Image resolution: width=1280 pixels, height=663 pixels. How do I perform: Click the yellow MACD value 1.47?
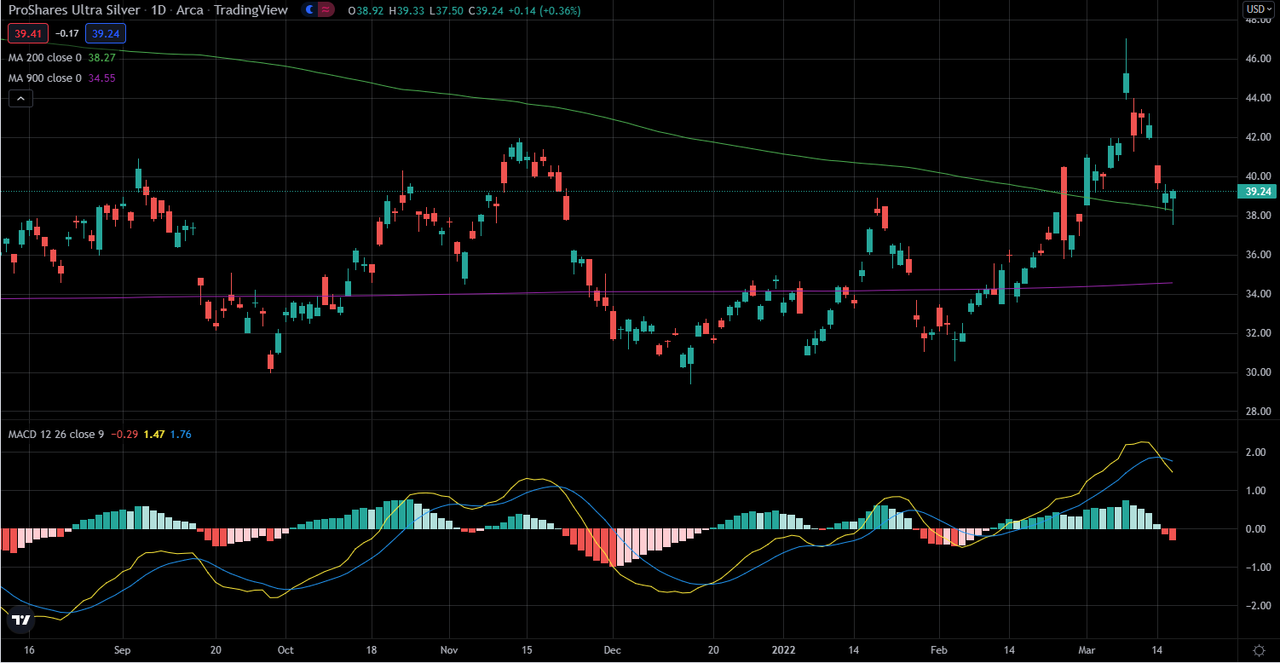154,434
